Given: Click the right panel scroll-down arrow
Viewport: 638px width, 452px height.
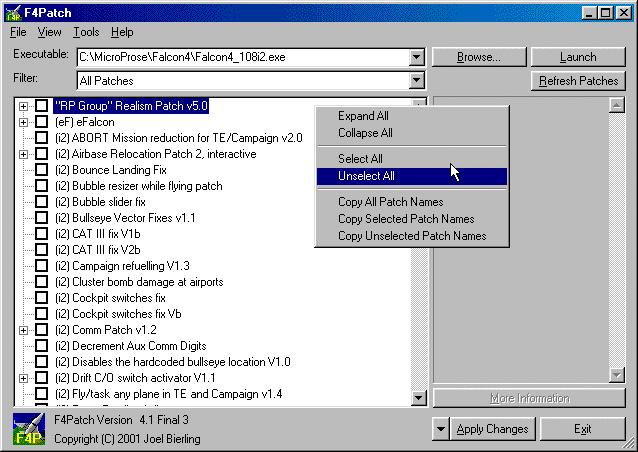Looking at the screenshot, I should click(x=618, y=374).
